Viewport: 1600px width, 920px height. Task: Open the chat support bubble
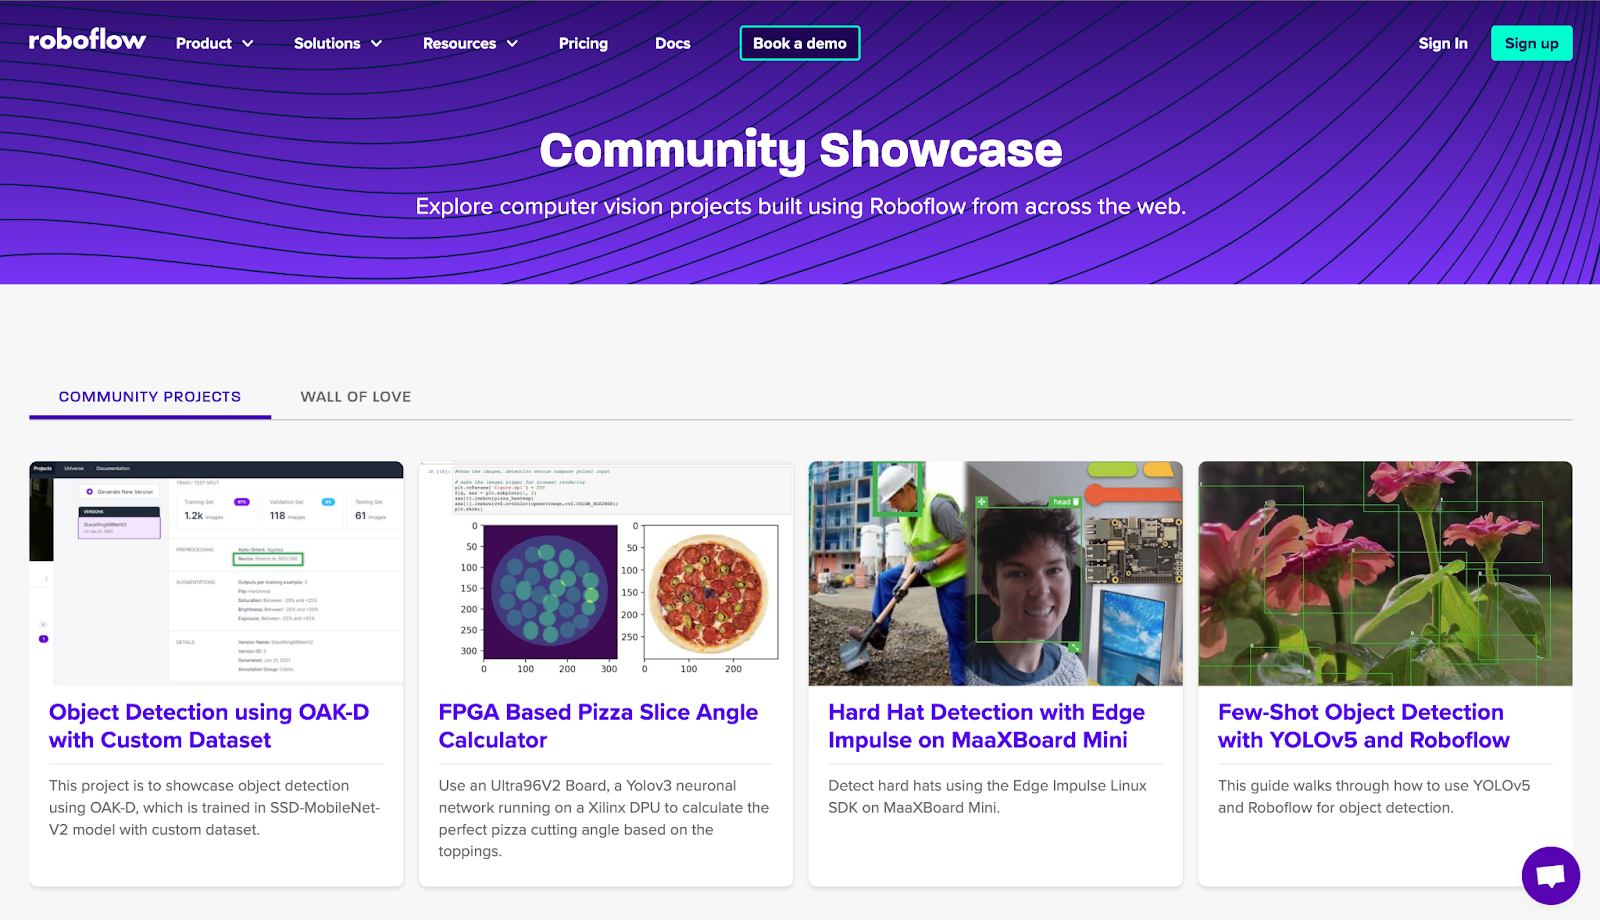1550,876
